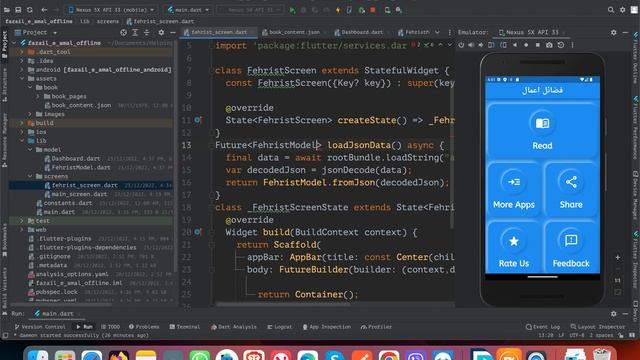Collapse the assets folder
The image size is (640, 360).
click(22, 78)
